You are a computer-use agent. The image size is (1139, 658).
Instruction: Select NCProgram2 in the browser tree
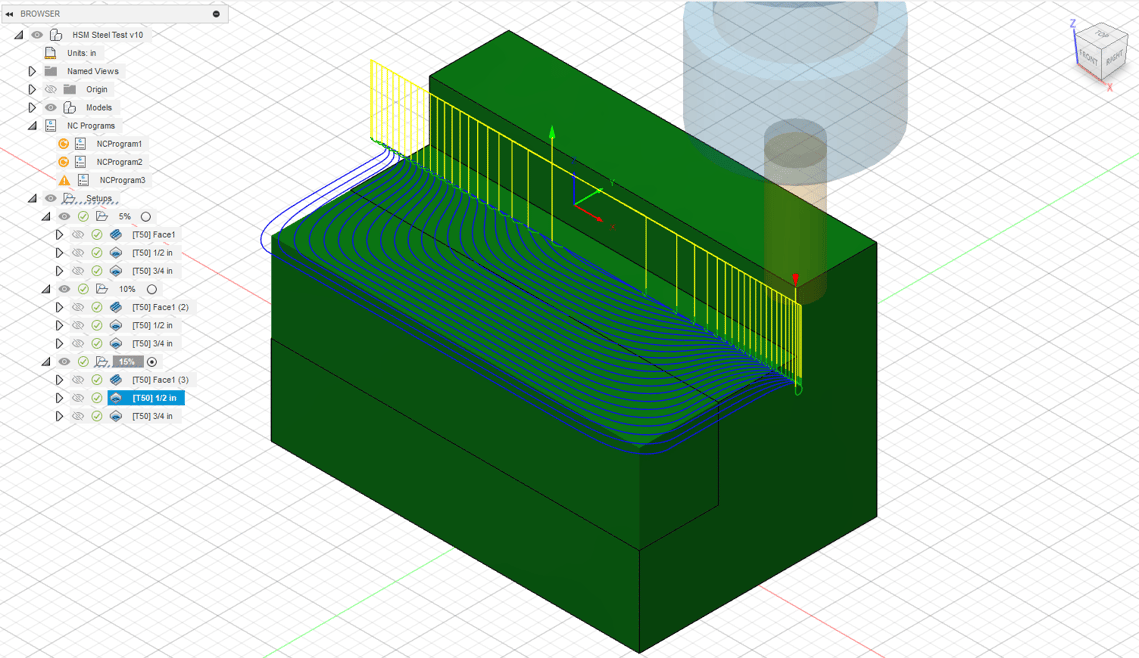119,162
